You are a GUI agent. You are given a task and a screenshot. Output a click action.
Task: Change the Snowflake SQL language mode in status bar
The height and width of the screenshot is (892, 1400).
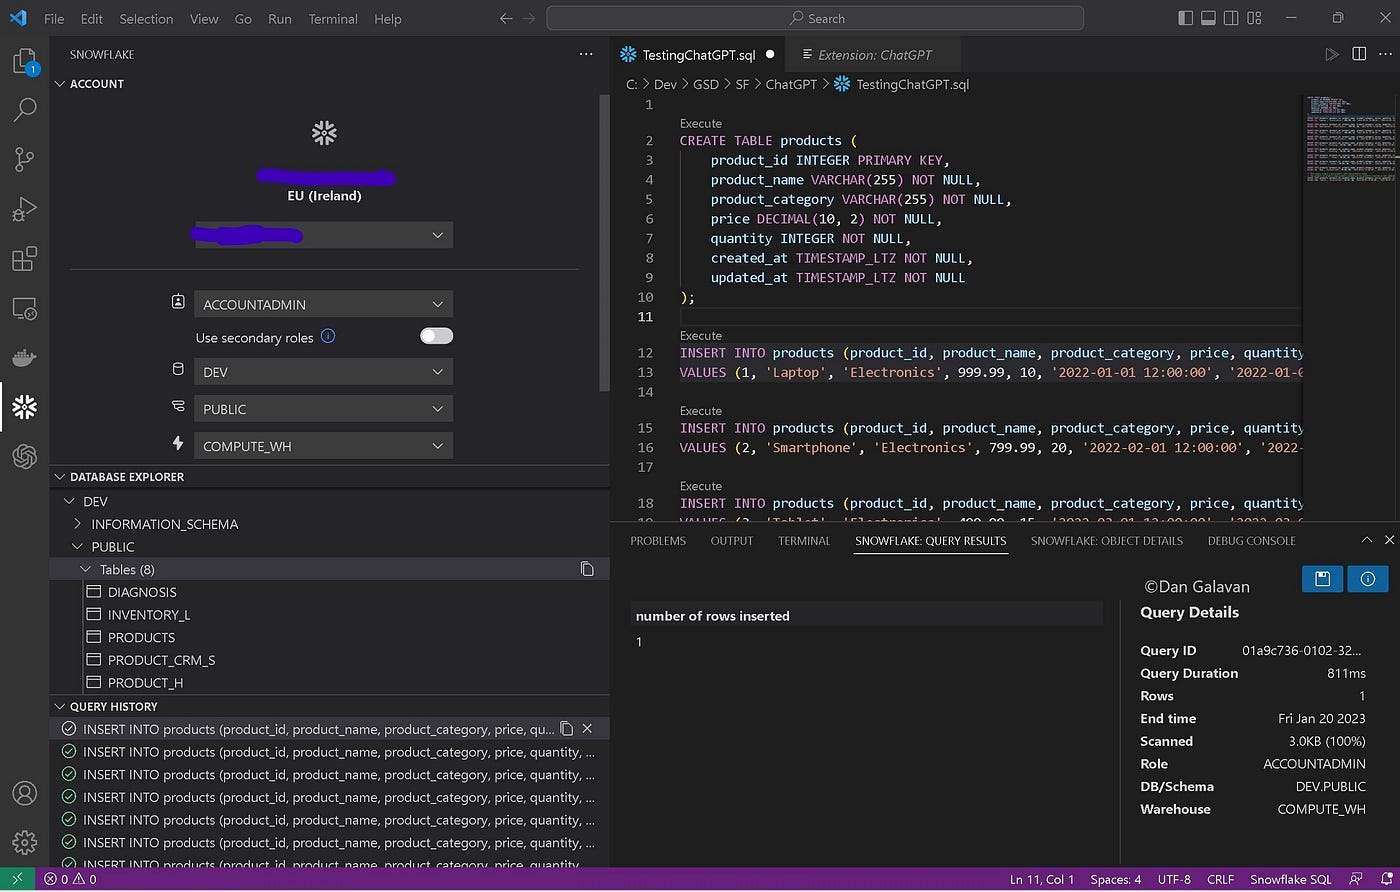(x=1290, y=879)
